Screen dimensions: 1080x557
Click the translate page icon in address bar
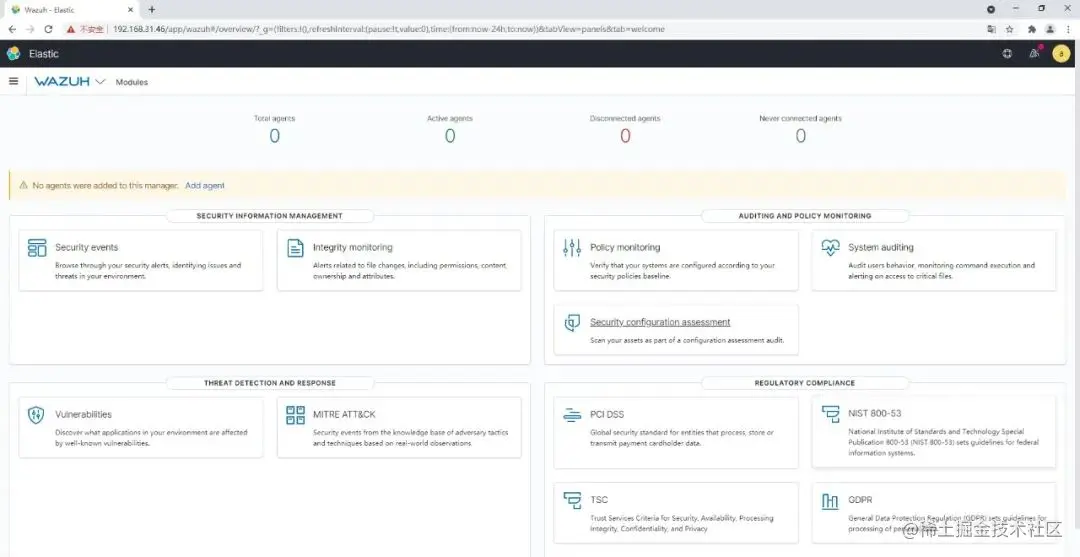click(991, 29)
